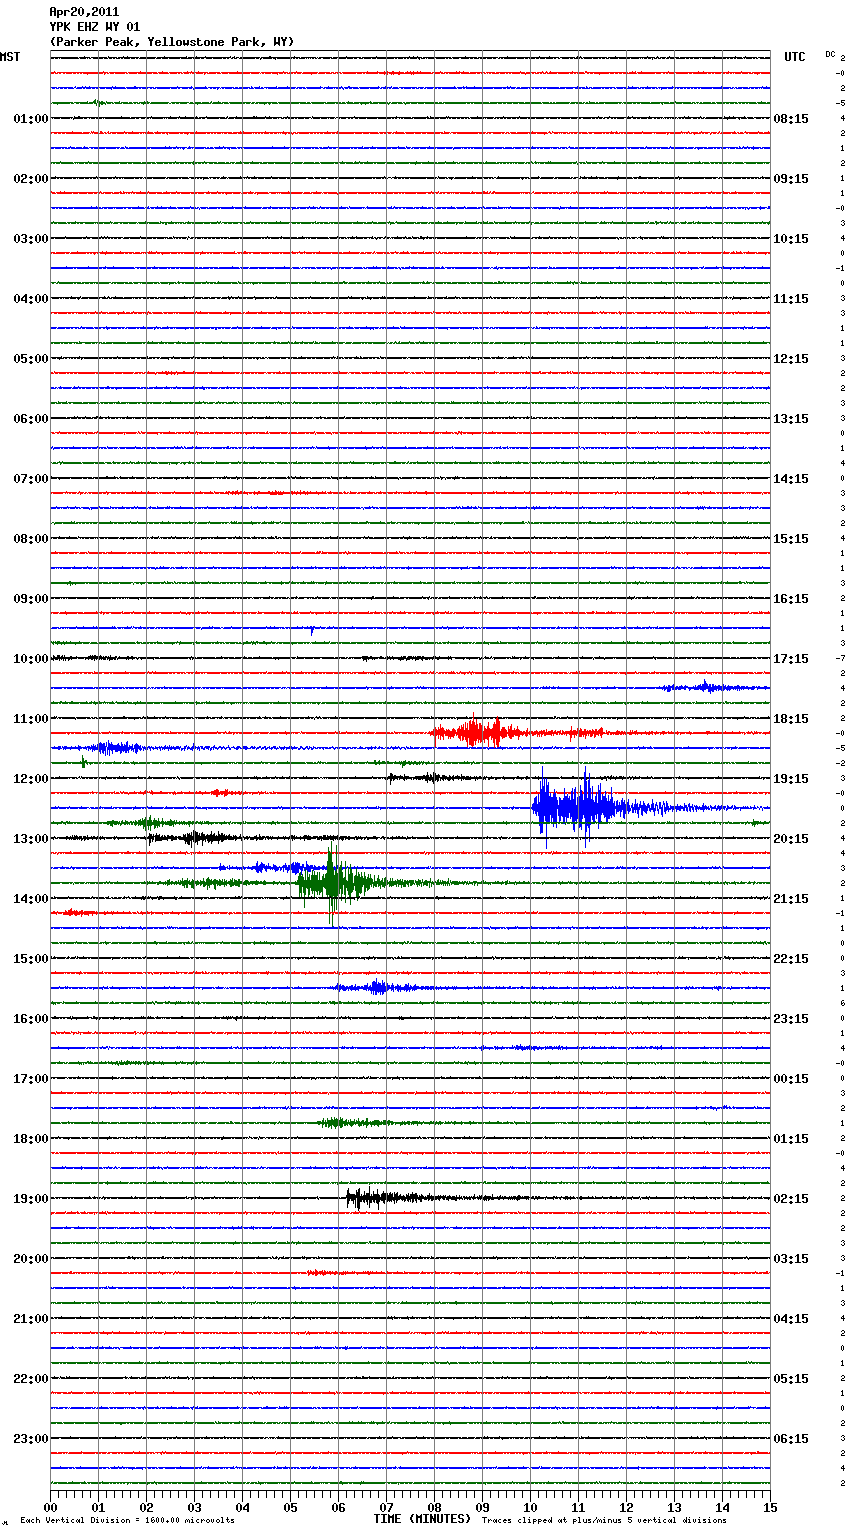
Task: Select the YPK EHZ WY 01 station code
Action: coord(95,27)
